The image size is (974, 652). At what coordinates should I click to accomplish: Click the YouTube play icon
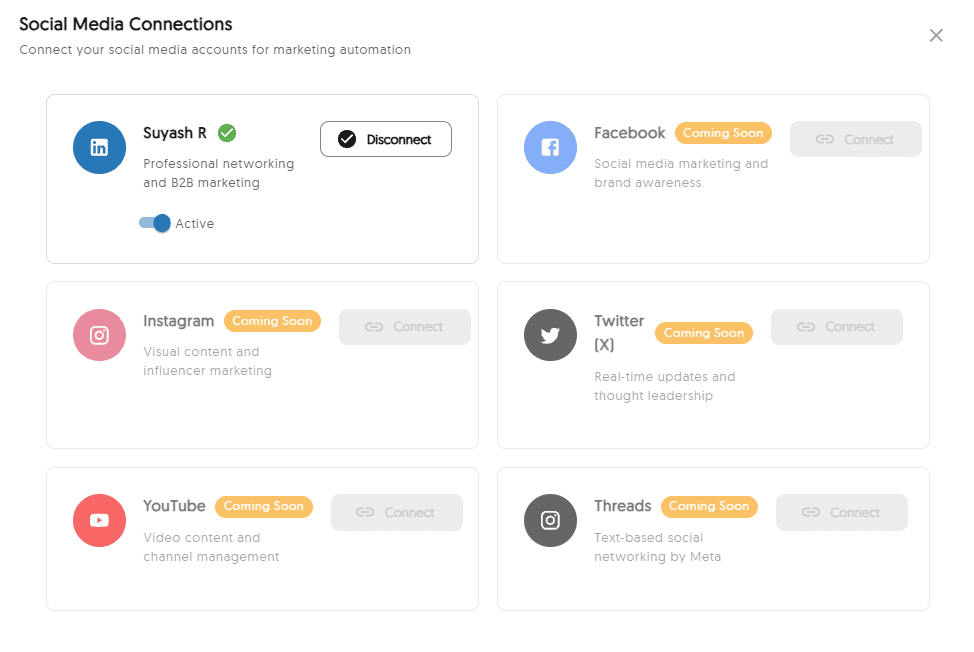pyautogui.click(x=99, y=520)
